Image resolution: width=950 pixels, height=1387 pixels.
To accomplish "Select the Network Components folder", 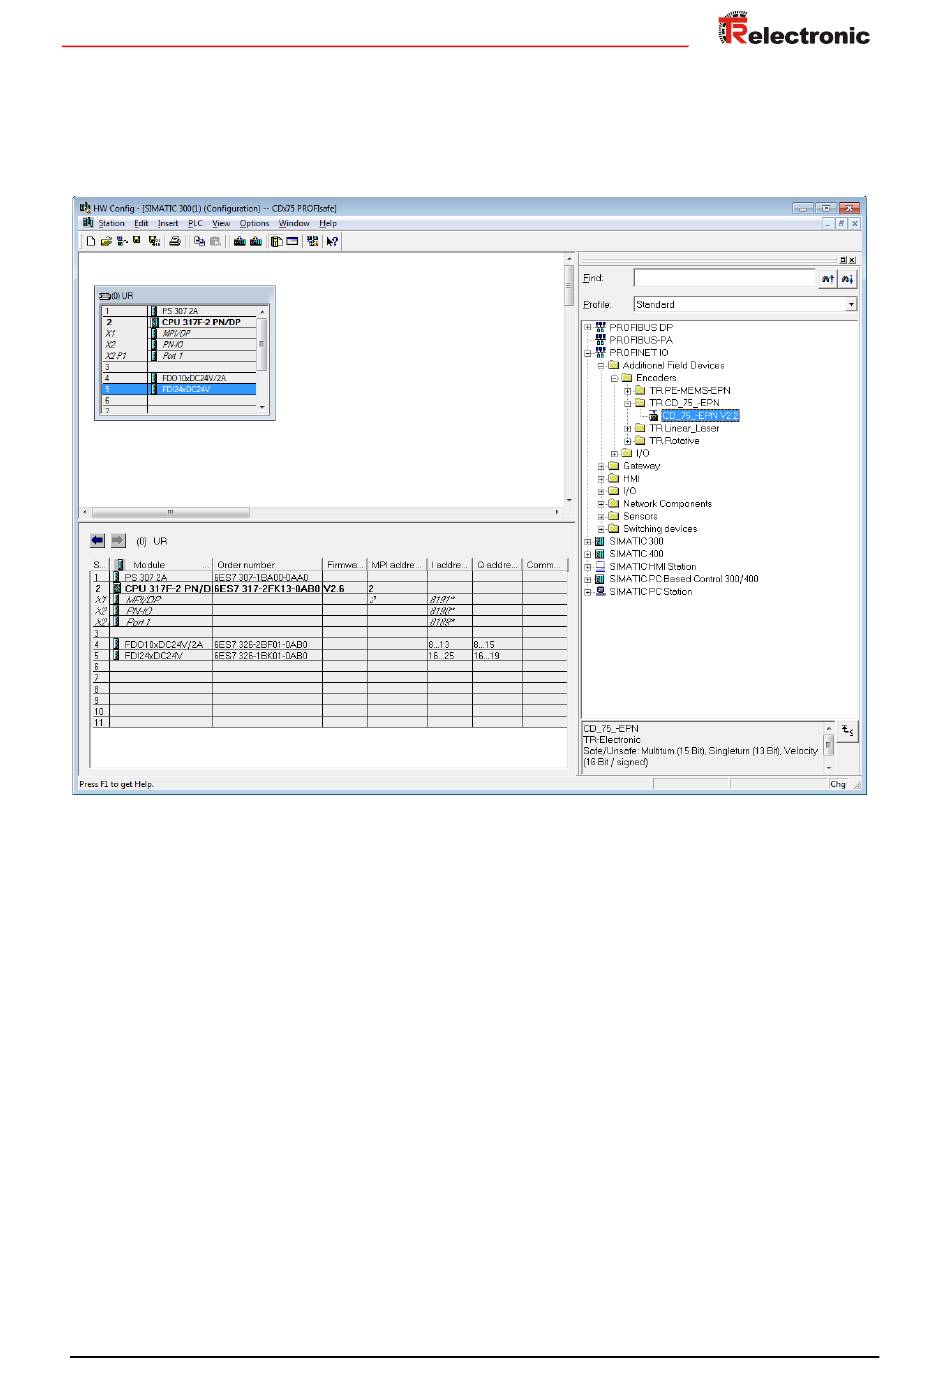I will pyautogui.click(x=667, y=504).
